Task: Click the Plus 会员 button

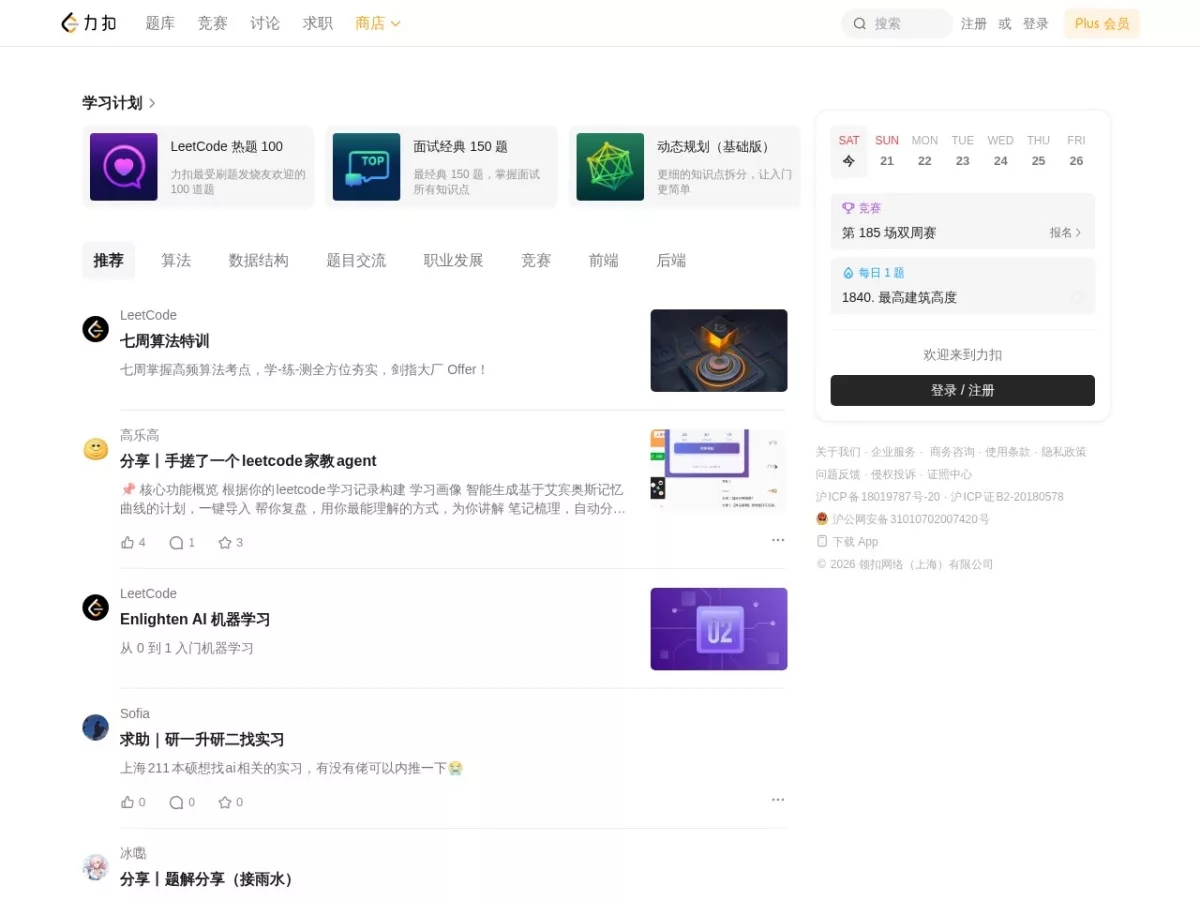Action: tap(1102, 23)
